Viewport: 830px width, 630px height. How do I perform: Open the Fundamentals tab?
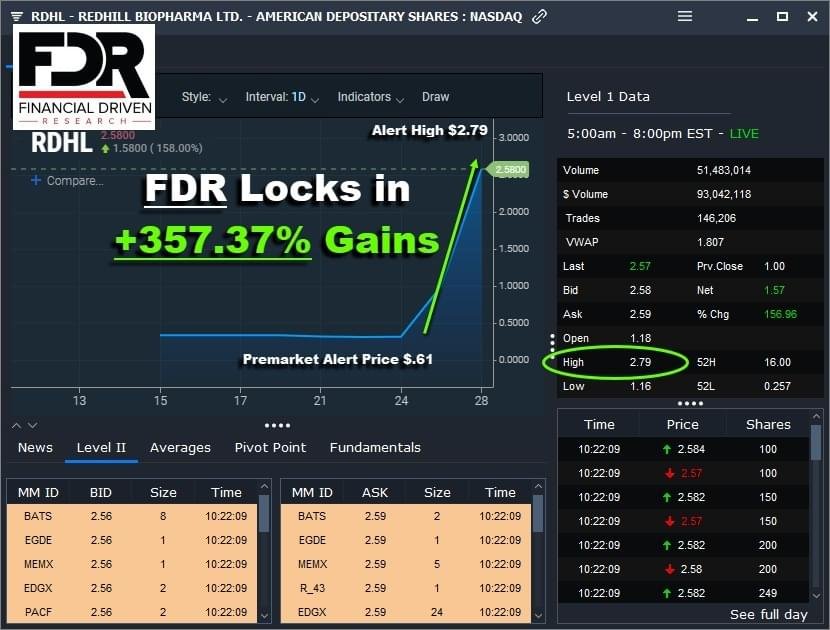[375, 448]
